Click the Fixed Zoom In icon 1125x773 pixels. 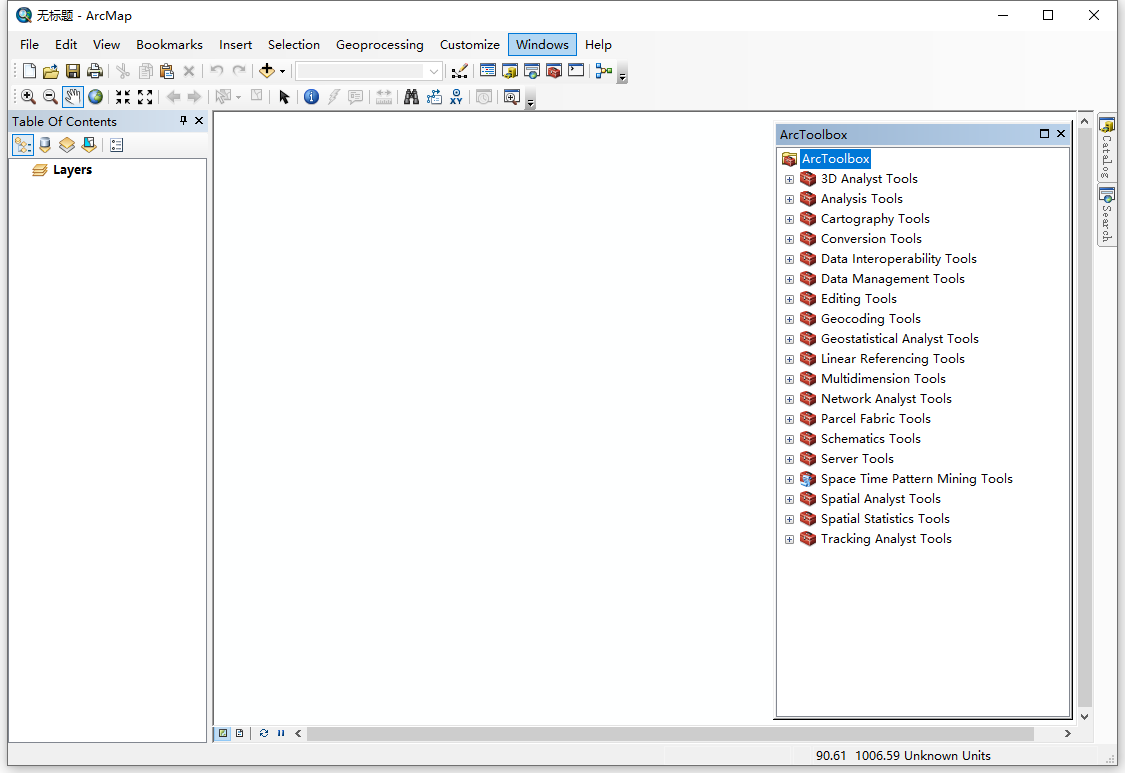coord(123,97)
